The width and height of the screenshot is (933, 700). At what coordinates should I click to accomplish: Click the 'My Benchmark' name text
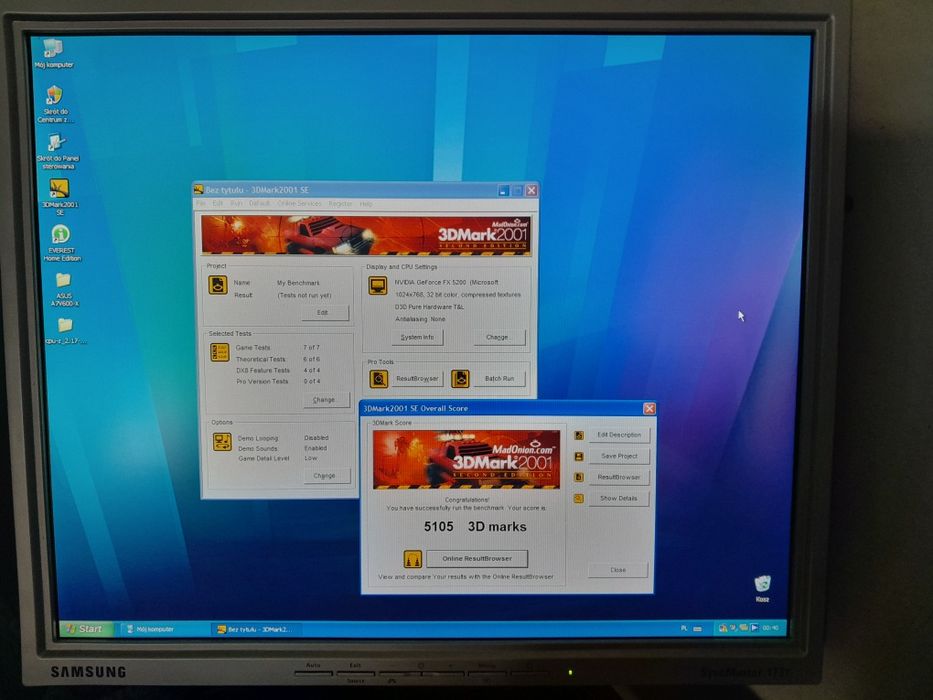coord(298,283)
